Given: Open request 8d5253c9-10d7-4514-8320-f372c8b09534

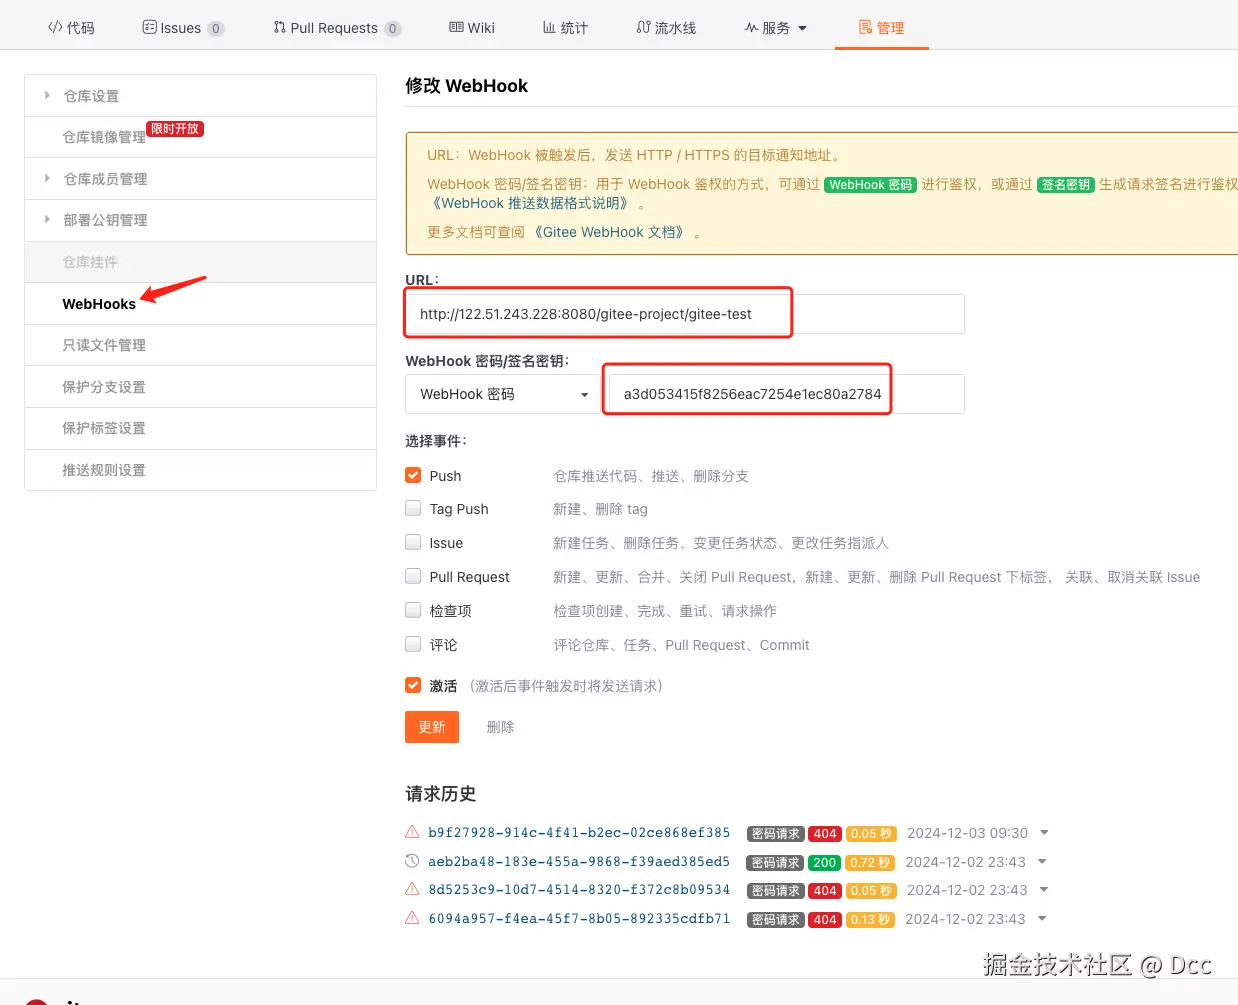Looking at the screenshot, I should pos(579,890).
